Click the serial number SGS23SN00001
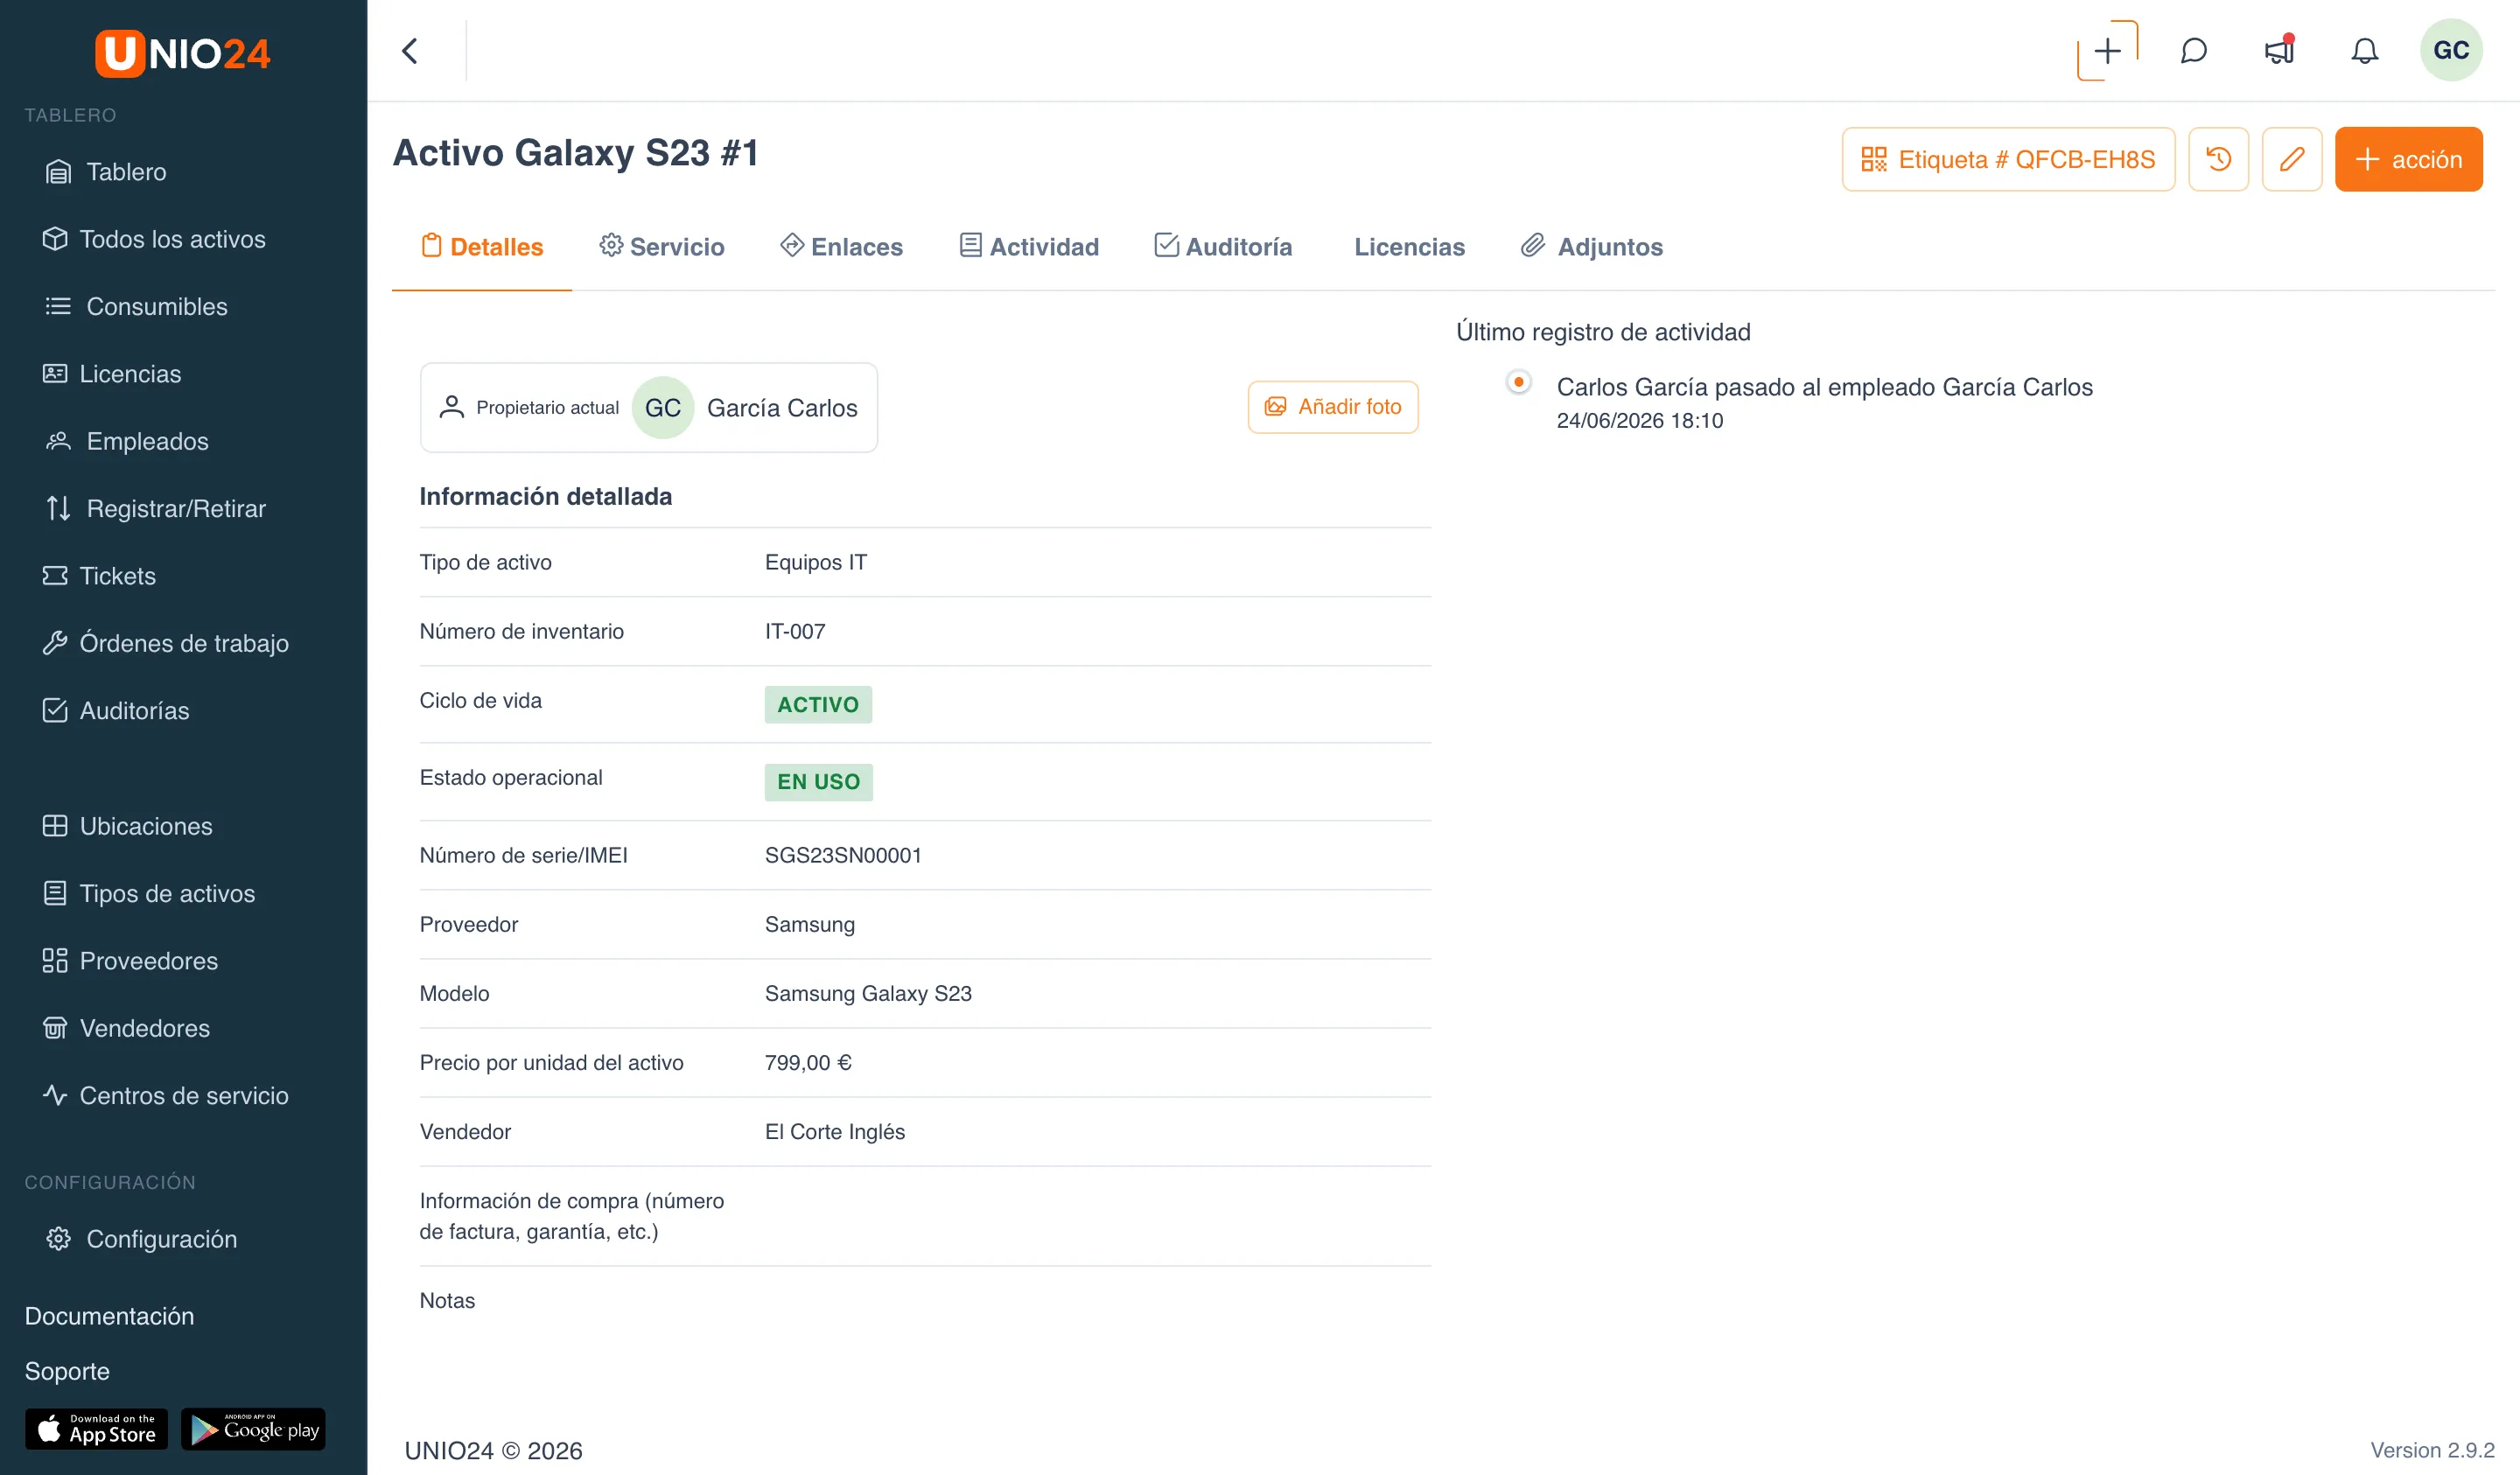The width and height of the screenshot is (2520, 1475). coord(843,855)
